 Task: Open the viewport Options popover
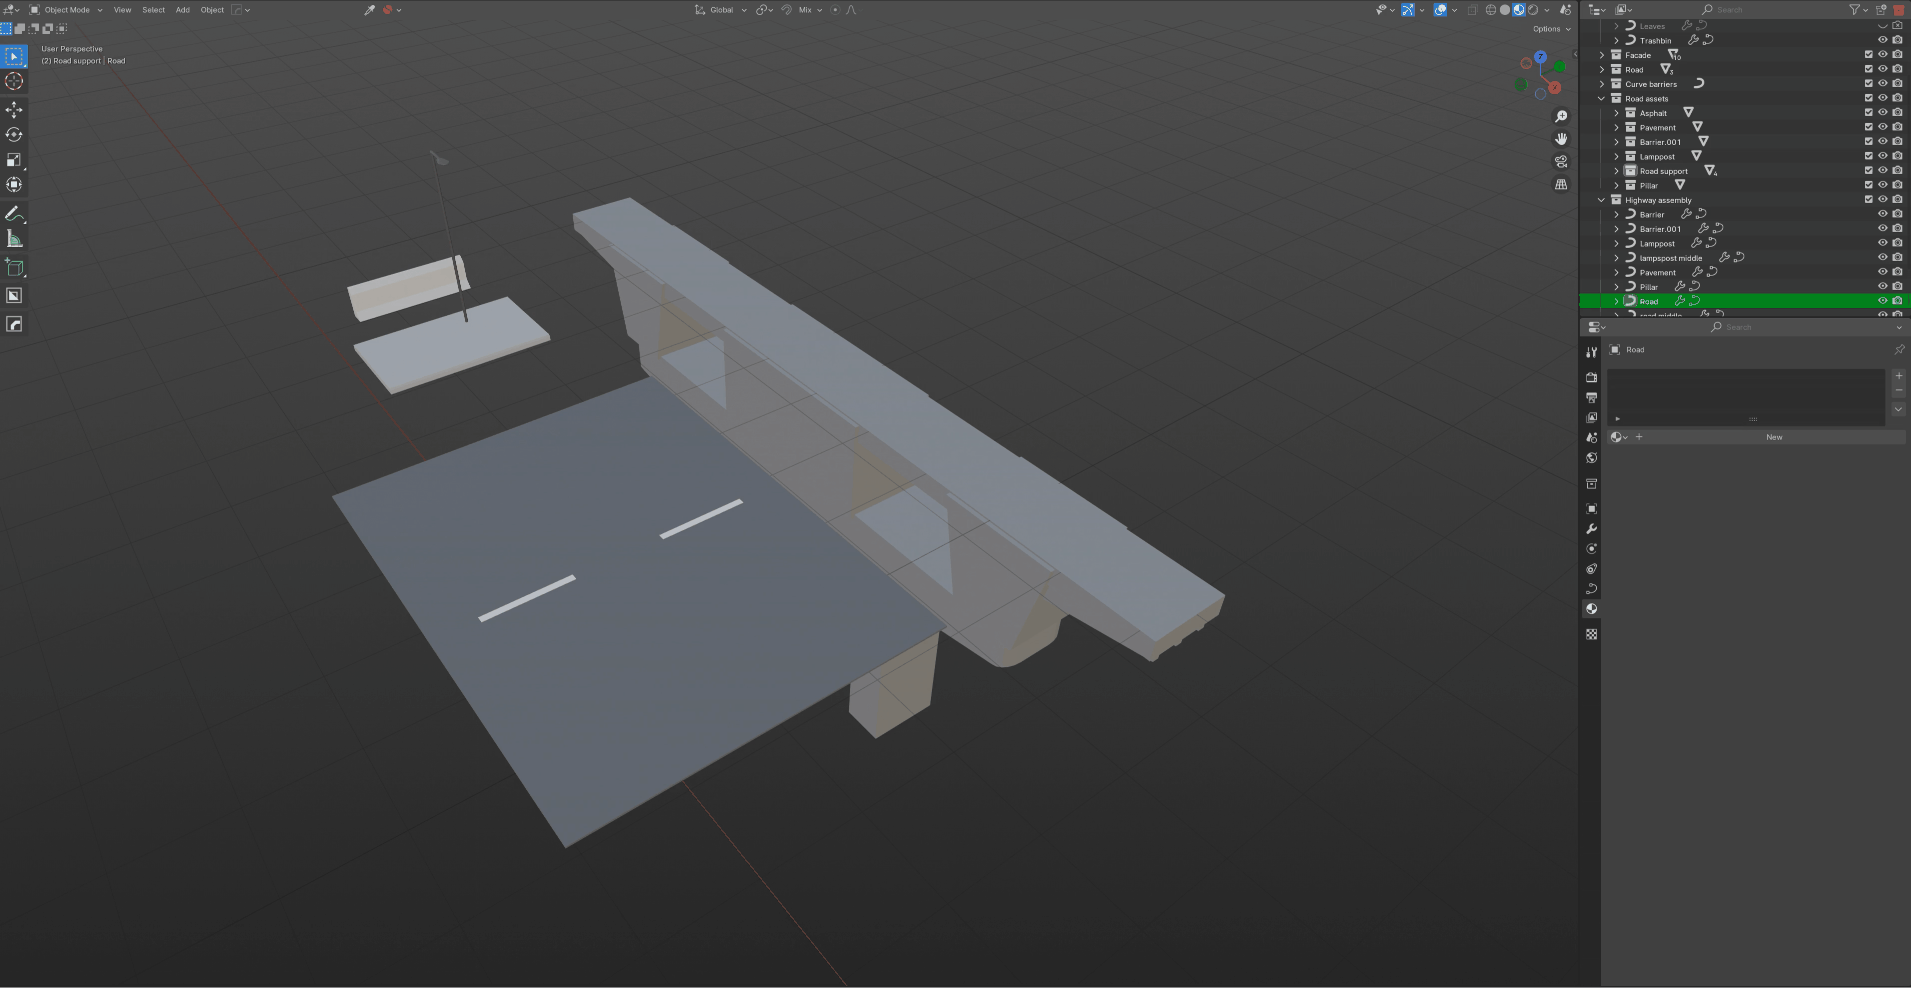click(x=1551, y=29)
